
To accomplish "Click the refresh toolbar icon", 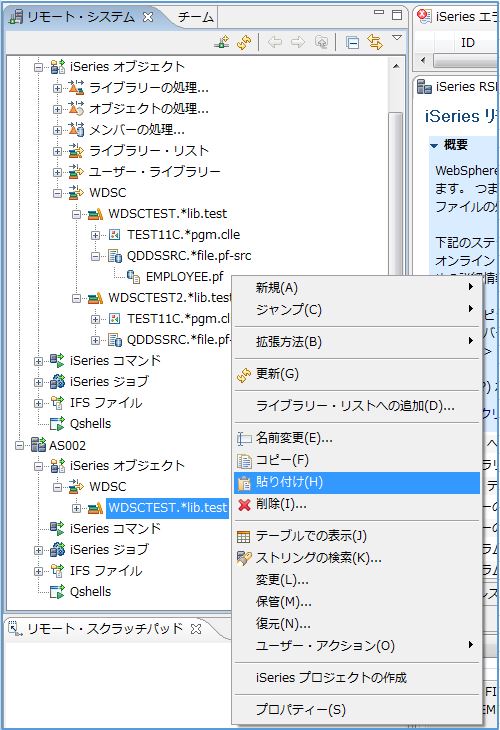I will [x=243, y=42].
